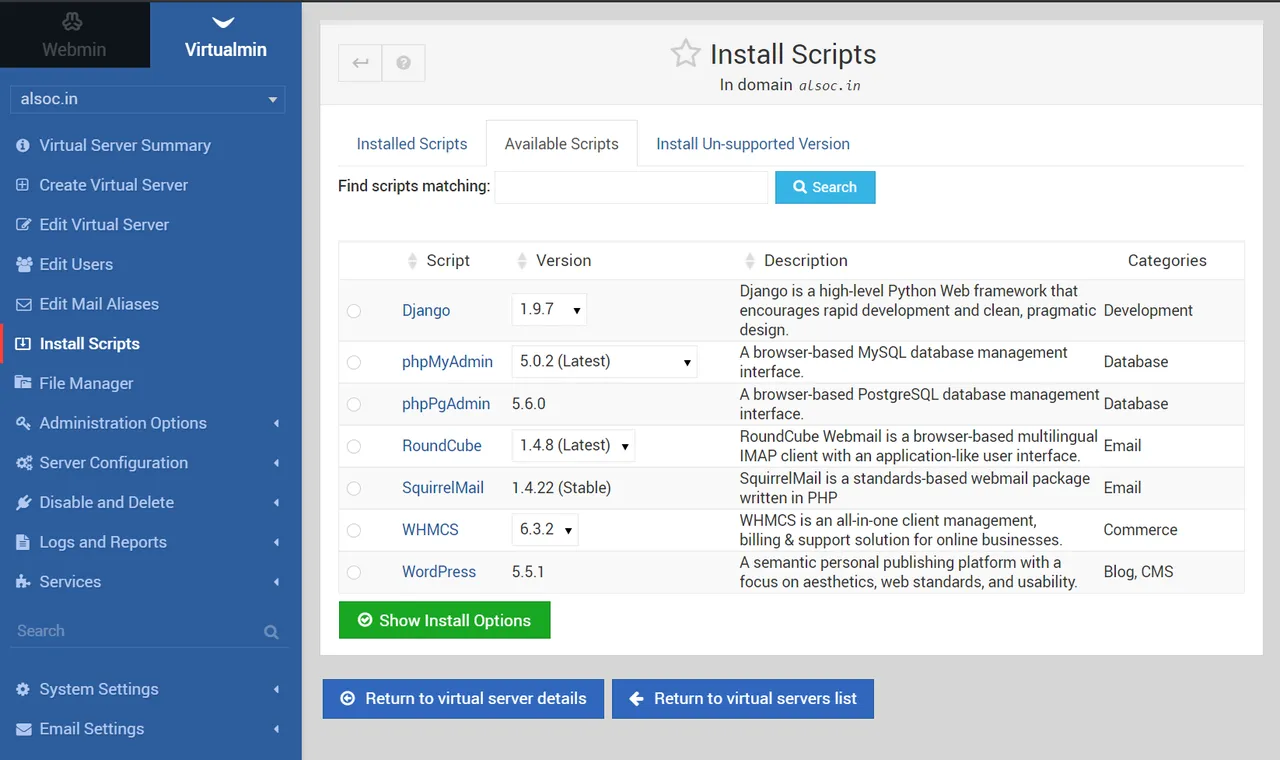This screenshot has height=760, width=1280.
Task: Sort table by the Description column arrows
Action: coord(751,261)
